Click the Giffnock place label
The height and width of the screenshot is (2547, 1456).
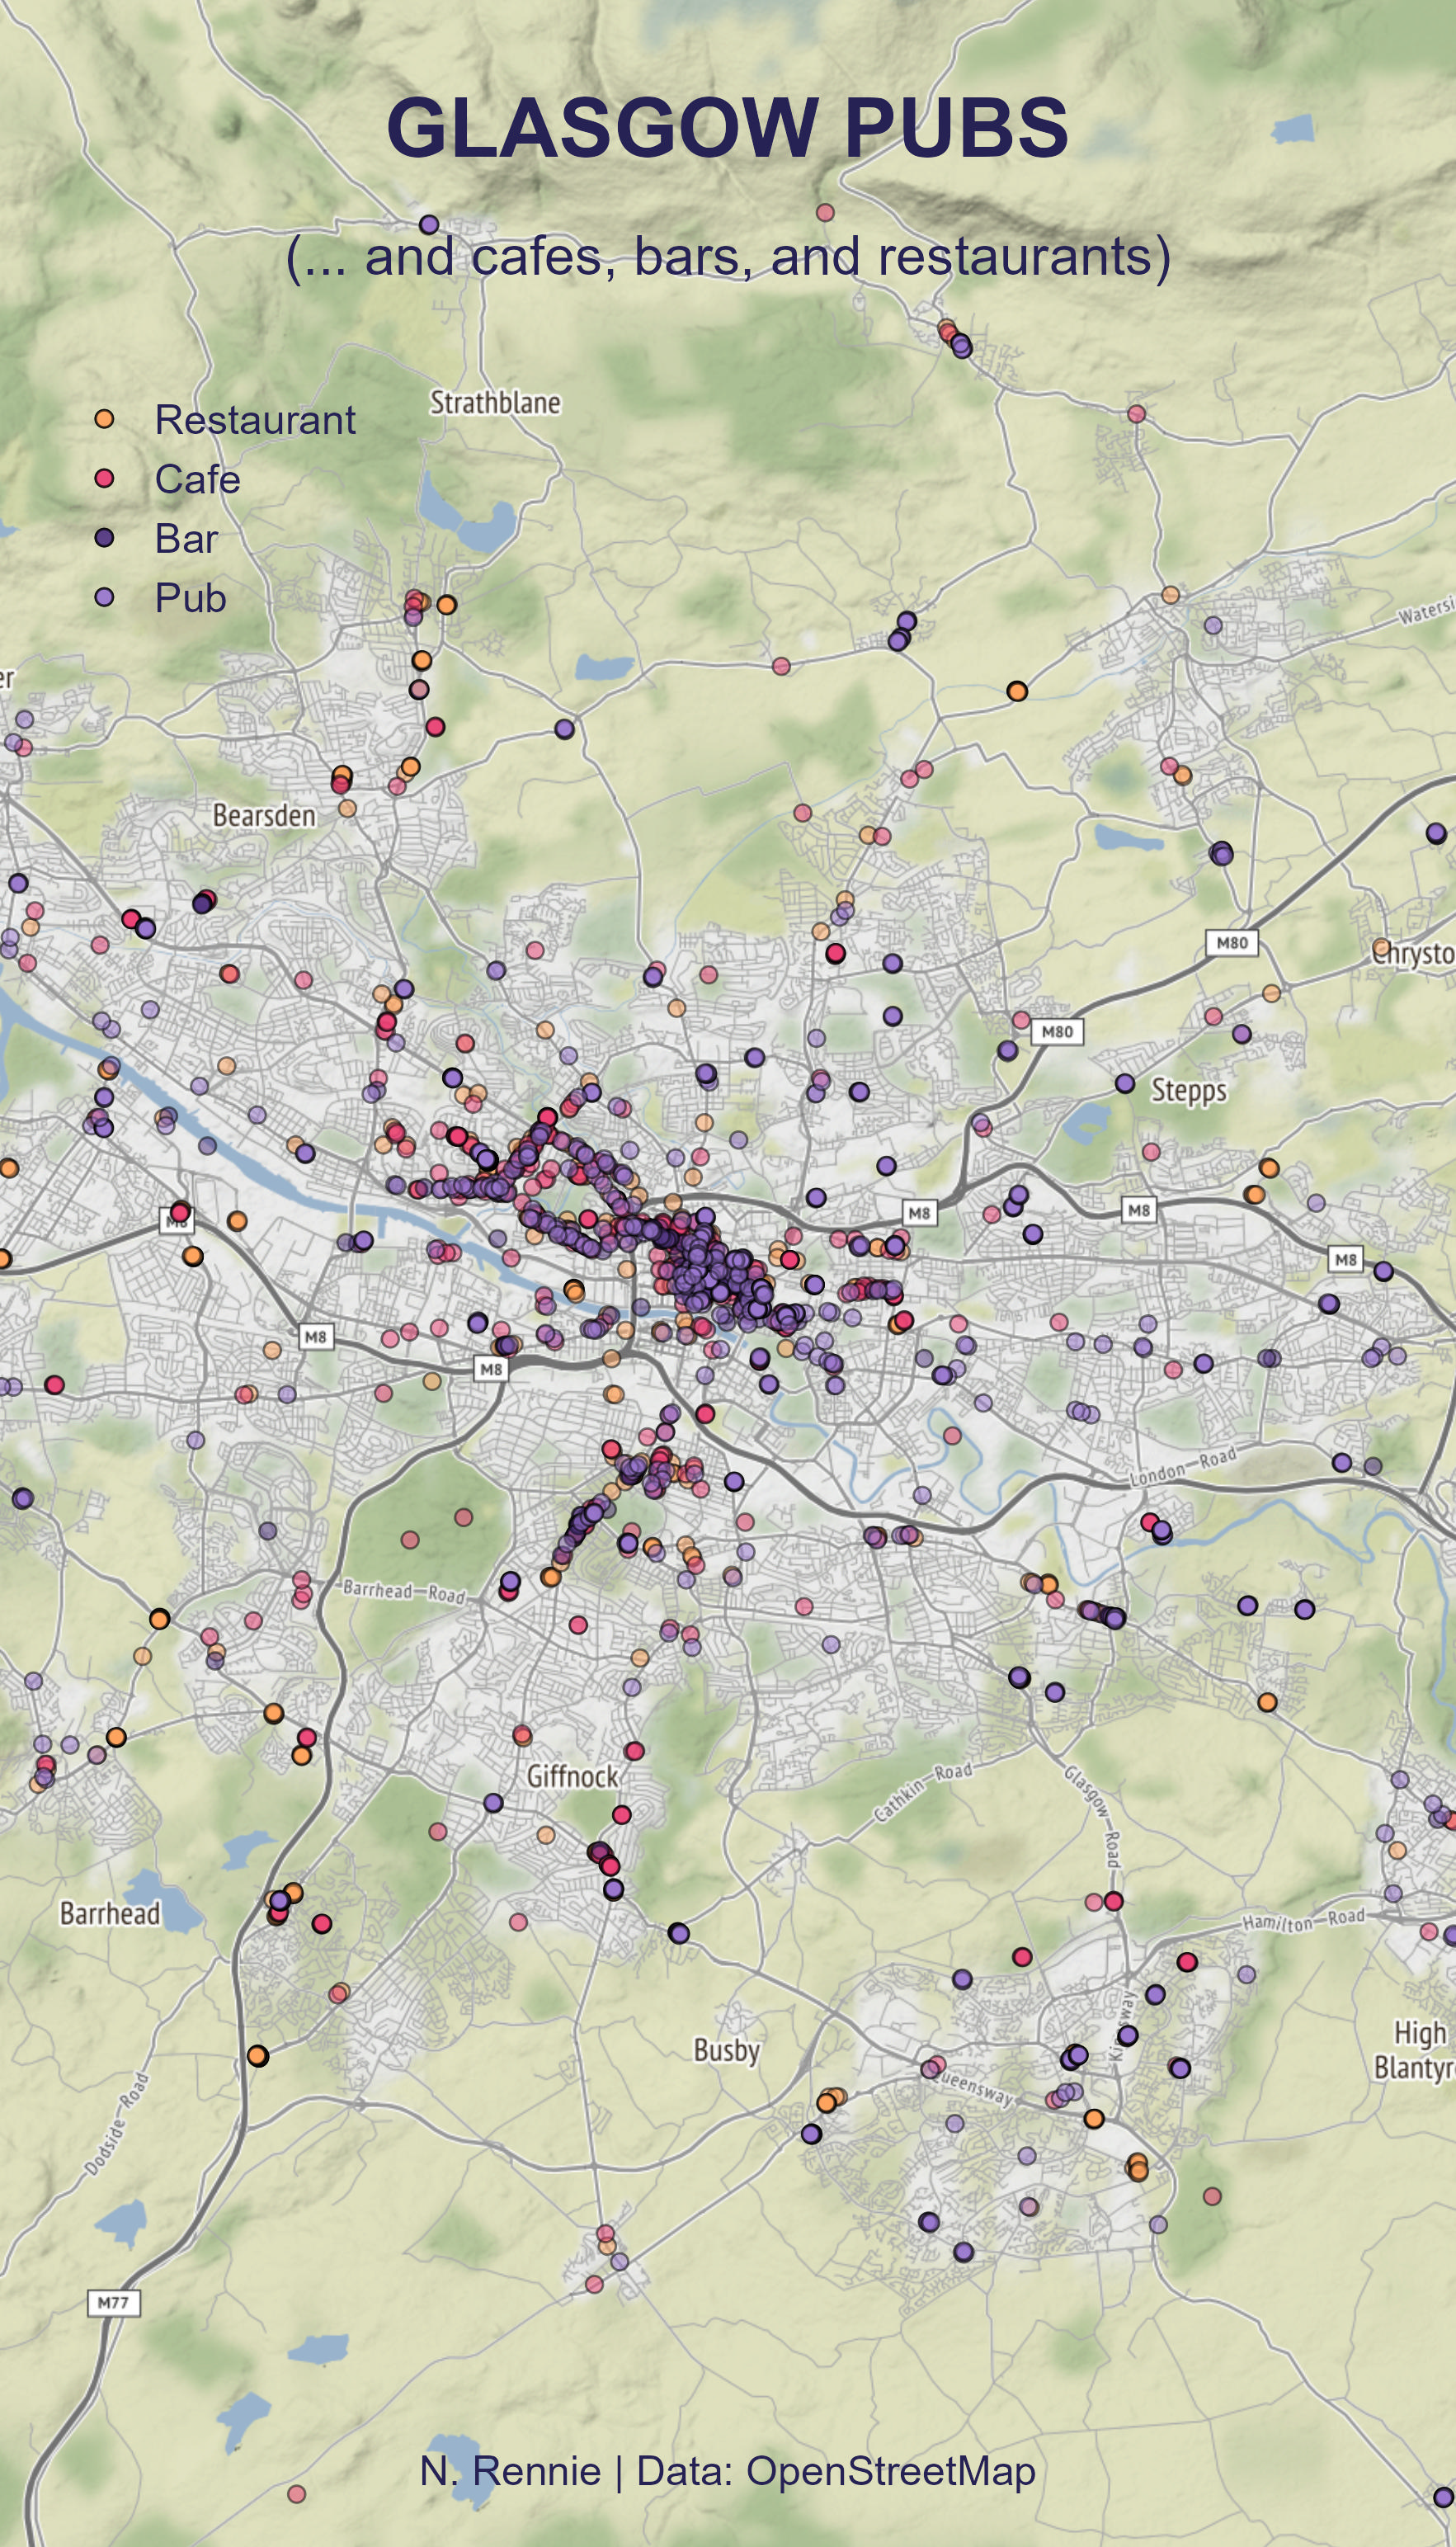573,1777
